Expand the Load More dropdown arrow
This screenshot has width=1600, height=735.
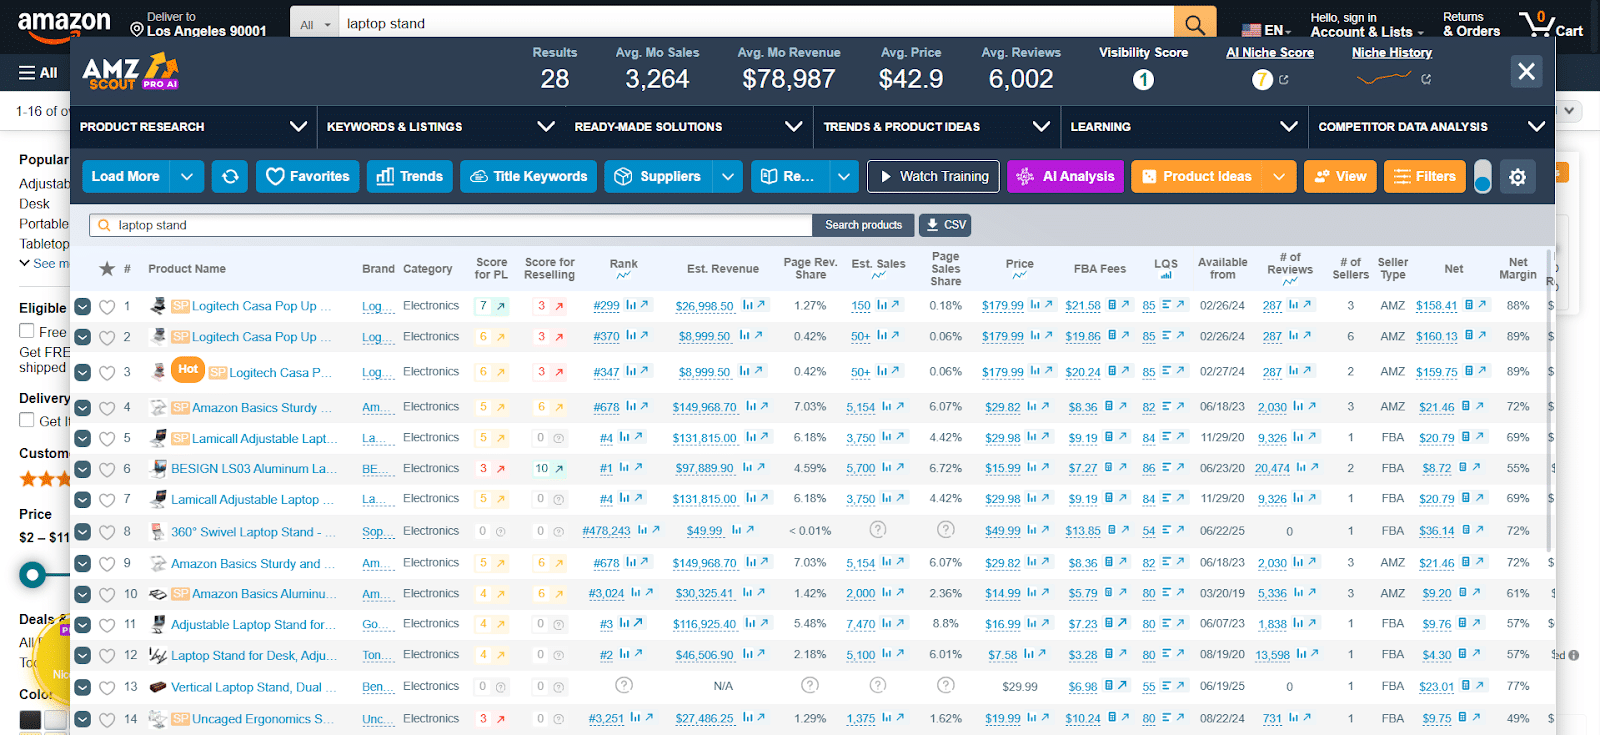tap(187, 176)
